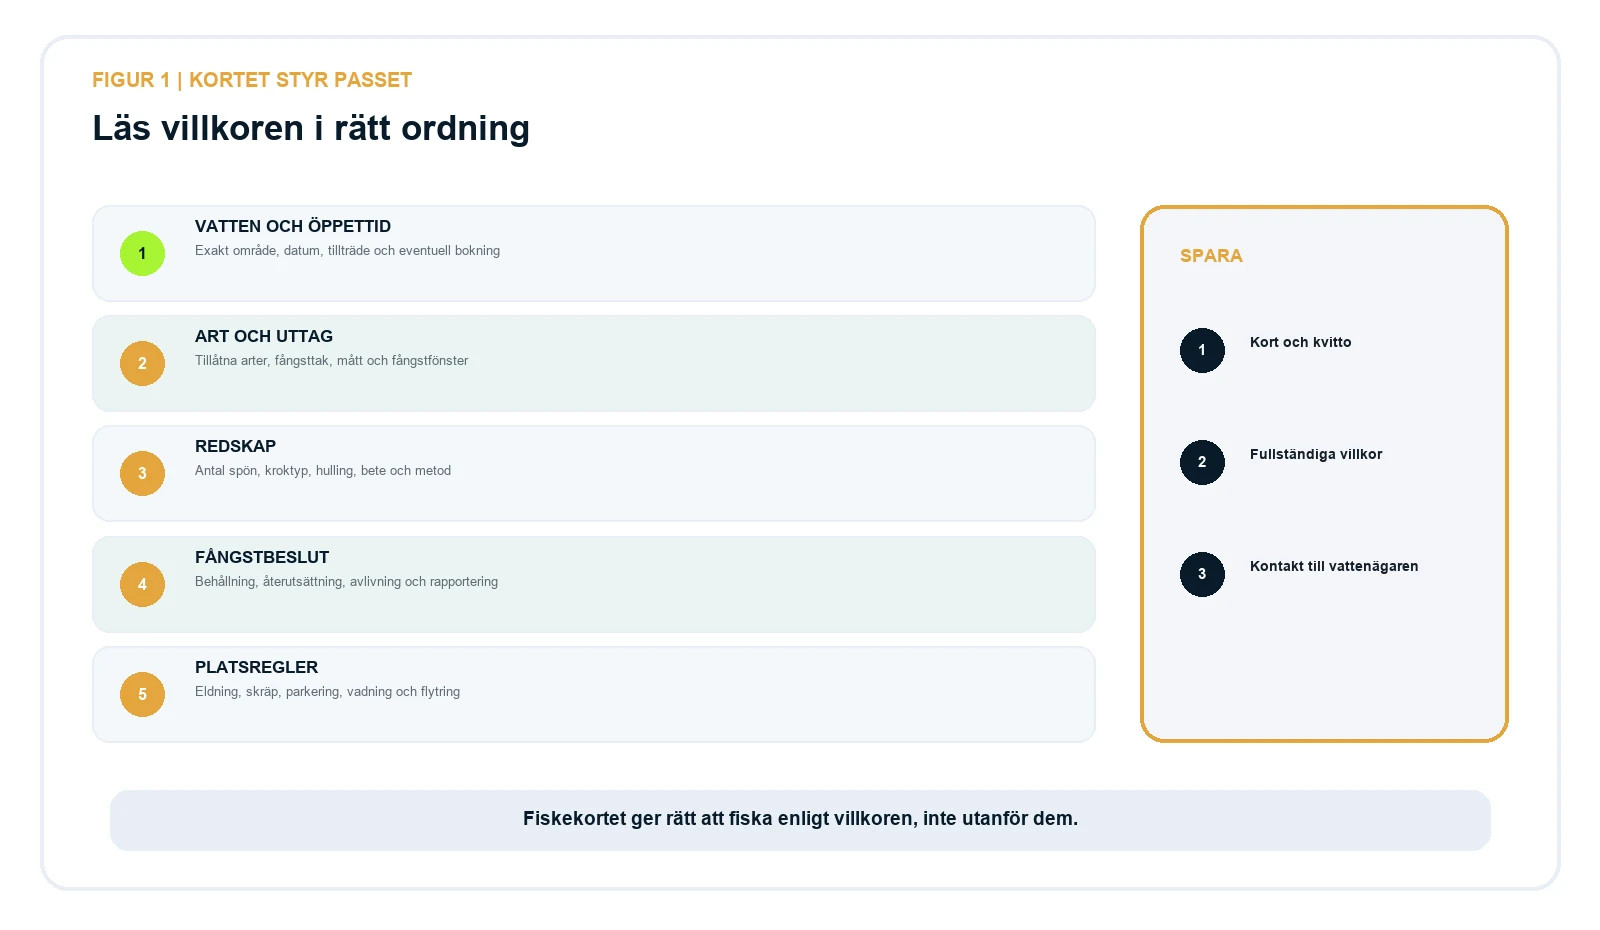Screen dimensions: 1600x930
Task: Click the REDSKAP heading
Action: pos(235,446)
